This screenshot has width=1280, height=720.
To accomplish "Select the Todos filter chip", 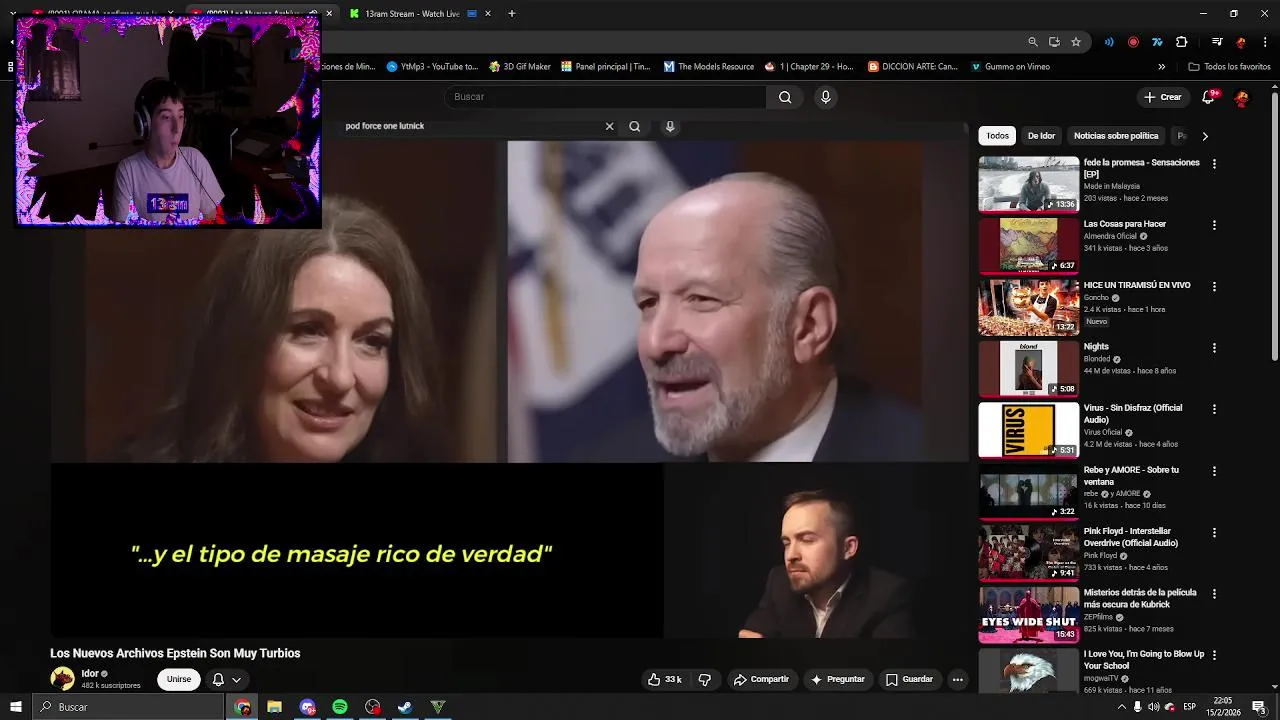I will click(x=998, y=135).
